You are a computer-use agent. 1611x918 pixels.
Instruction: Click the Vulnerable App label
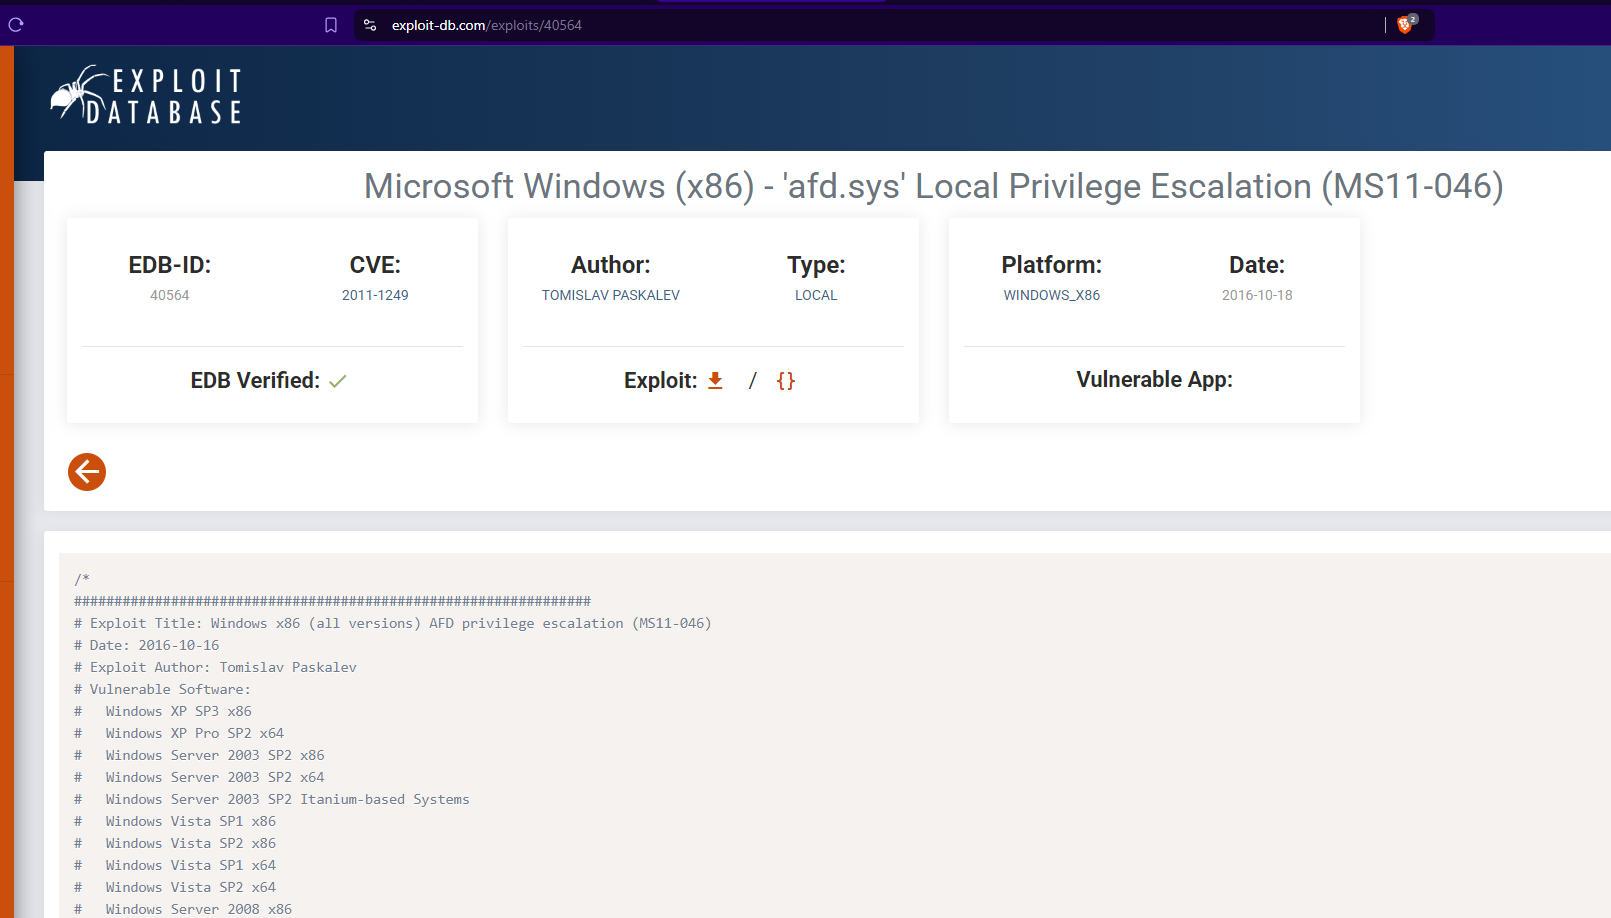(1154, 380)
